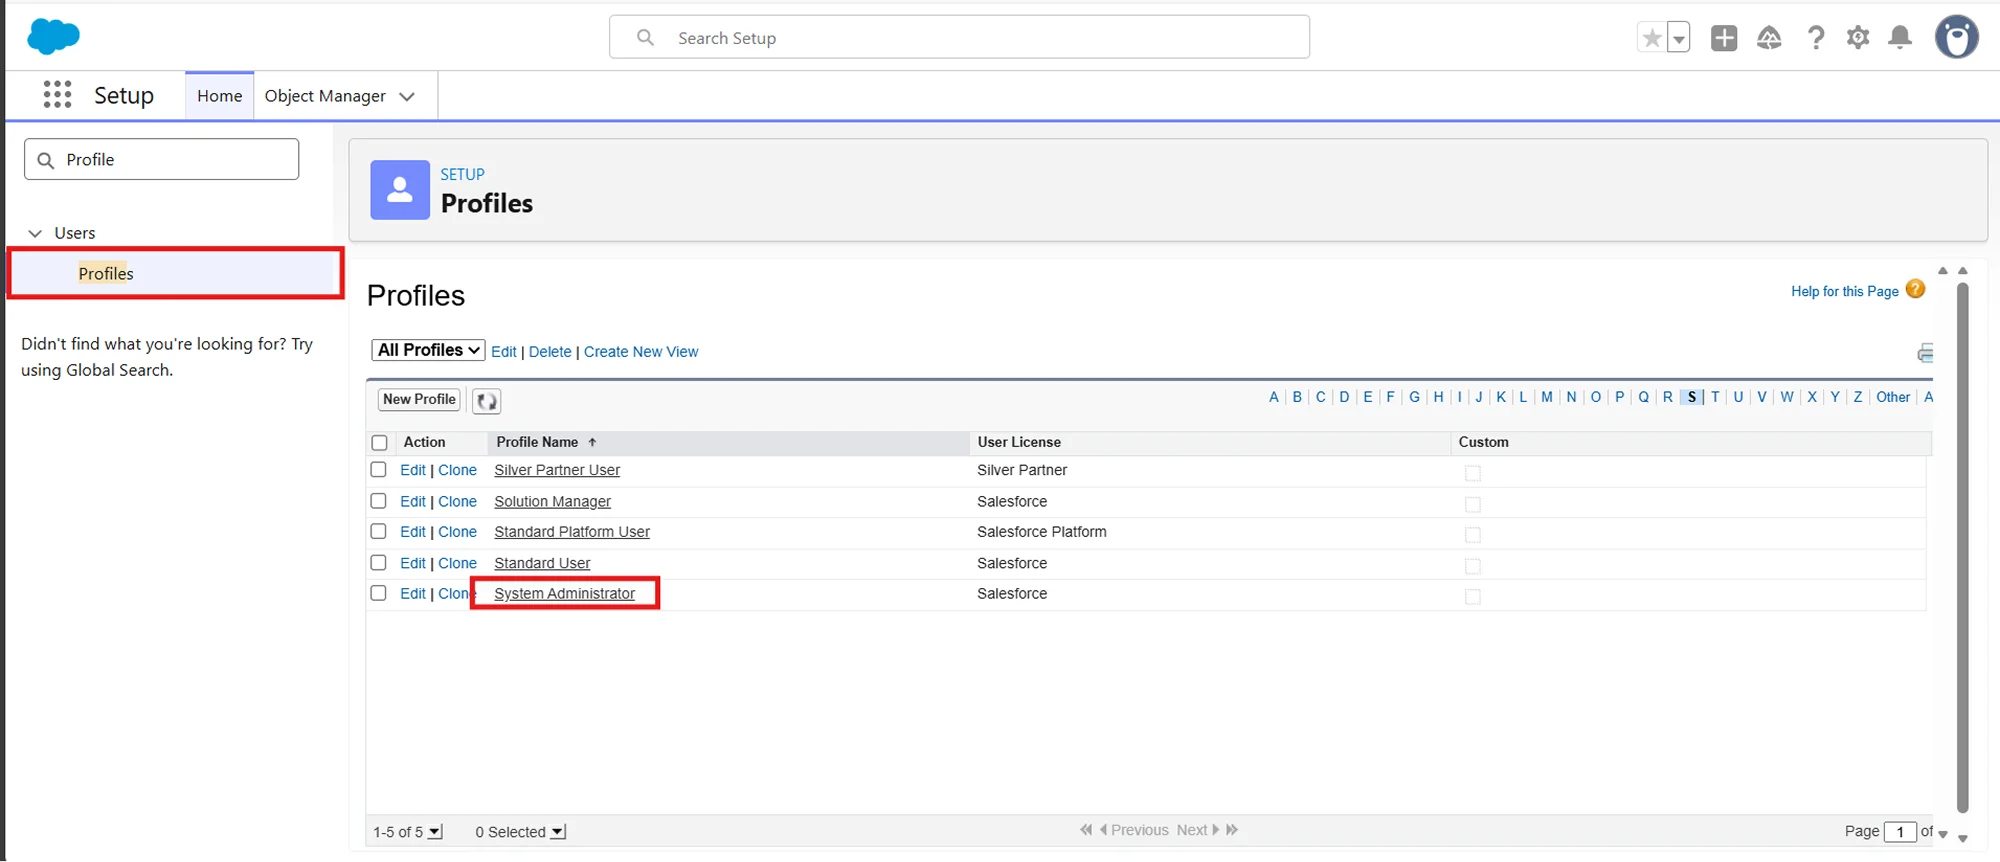
Task: Go to the first page arrows
Action: tap(1087, 830)
